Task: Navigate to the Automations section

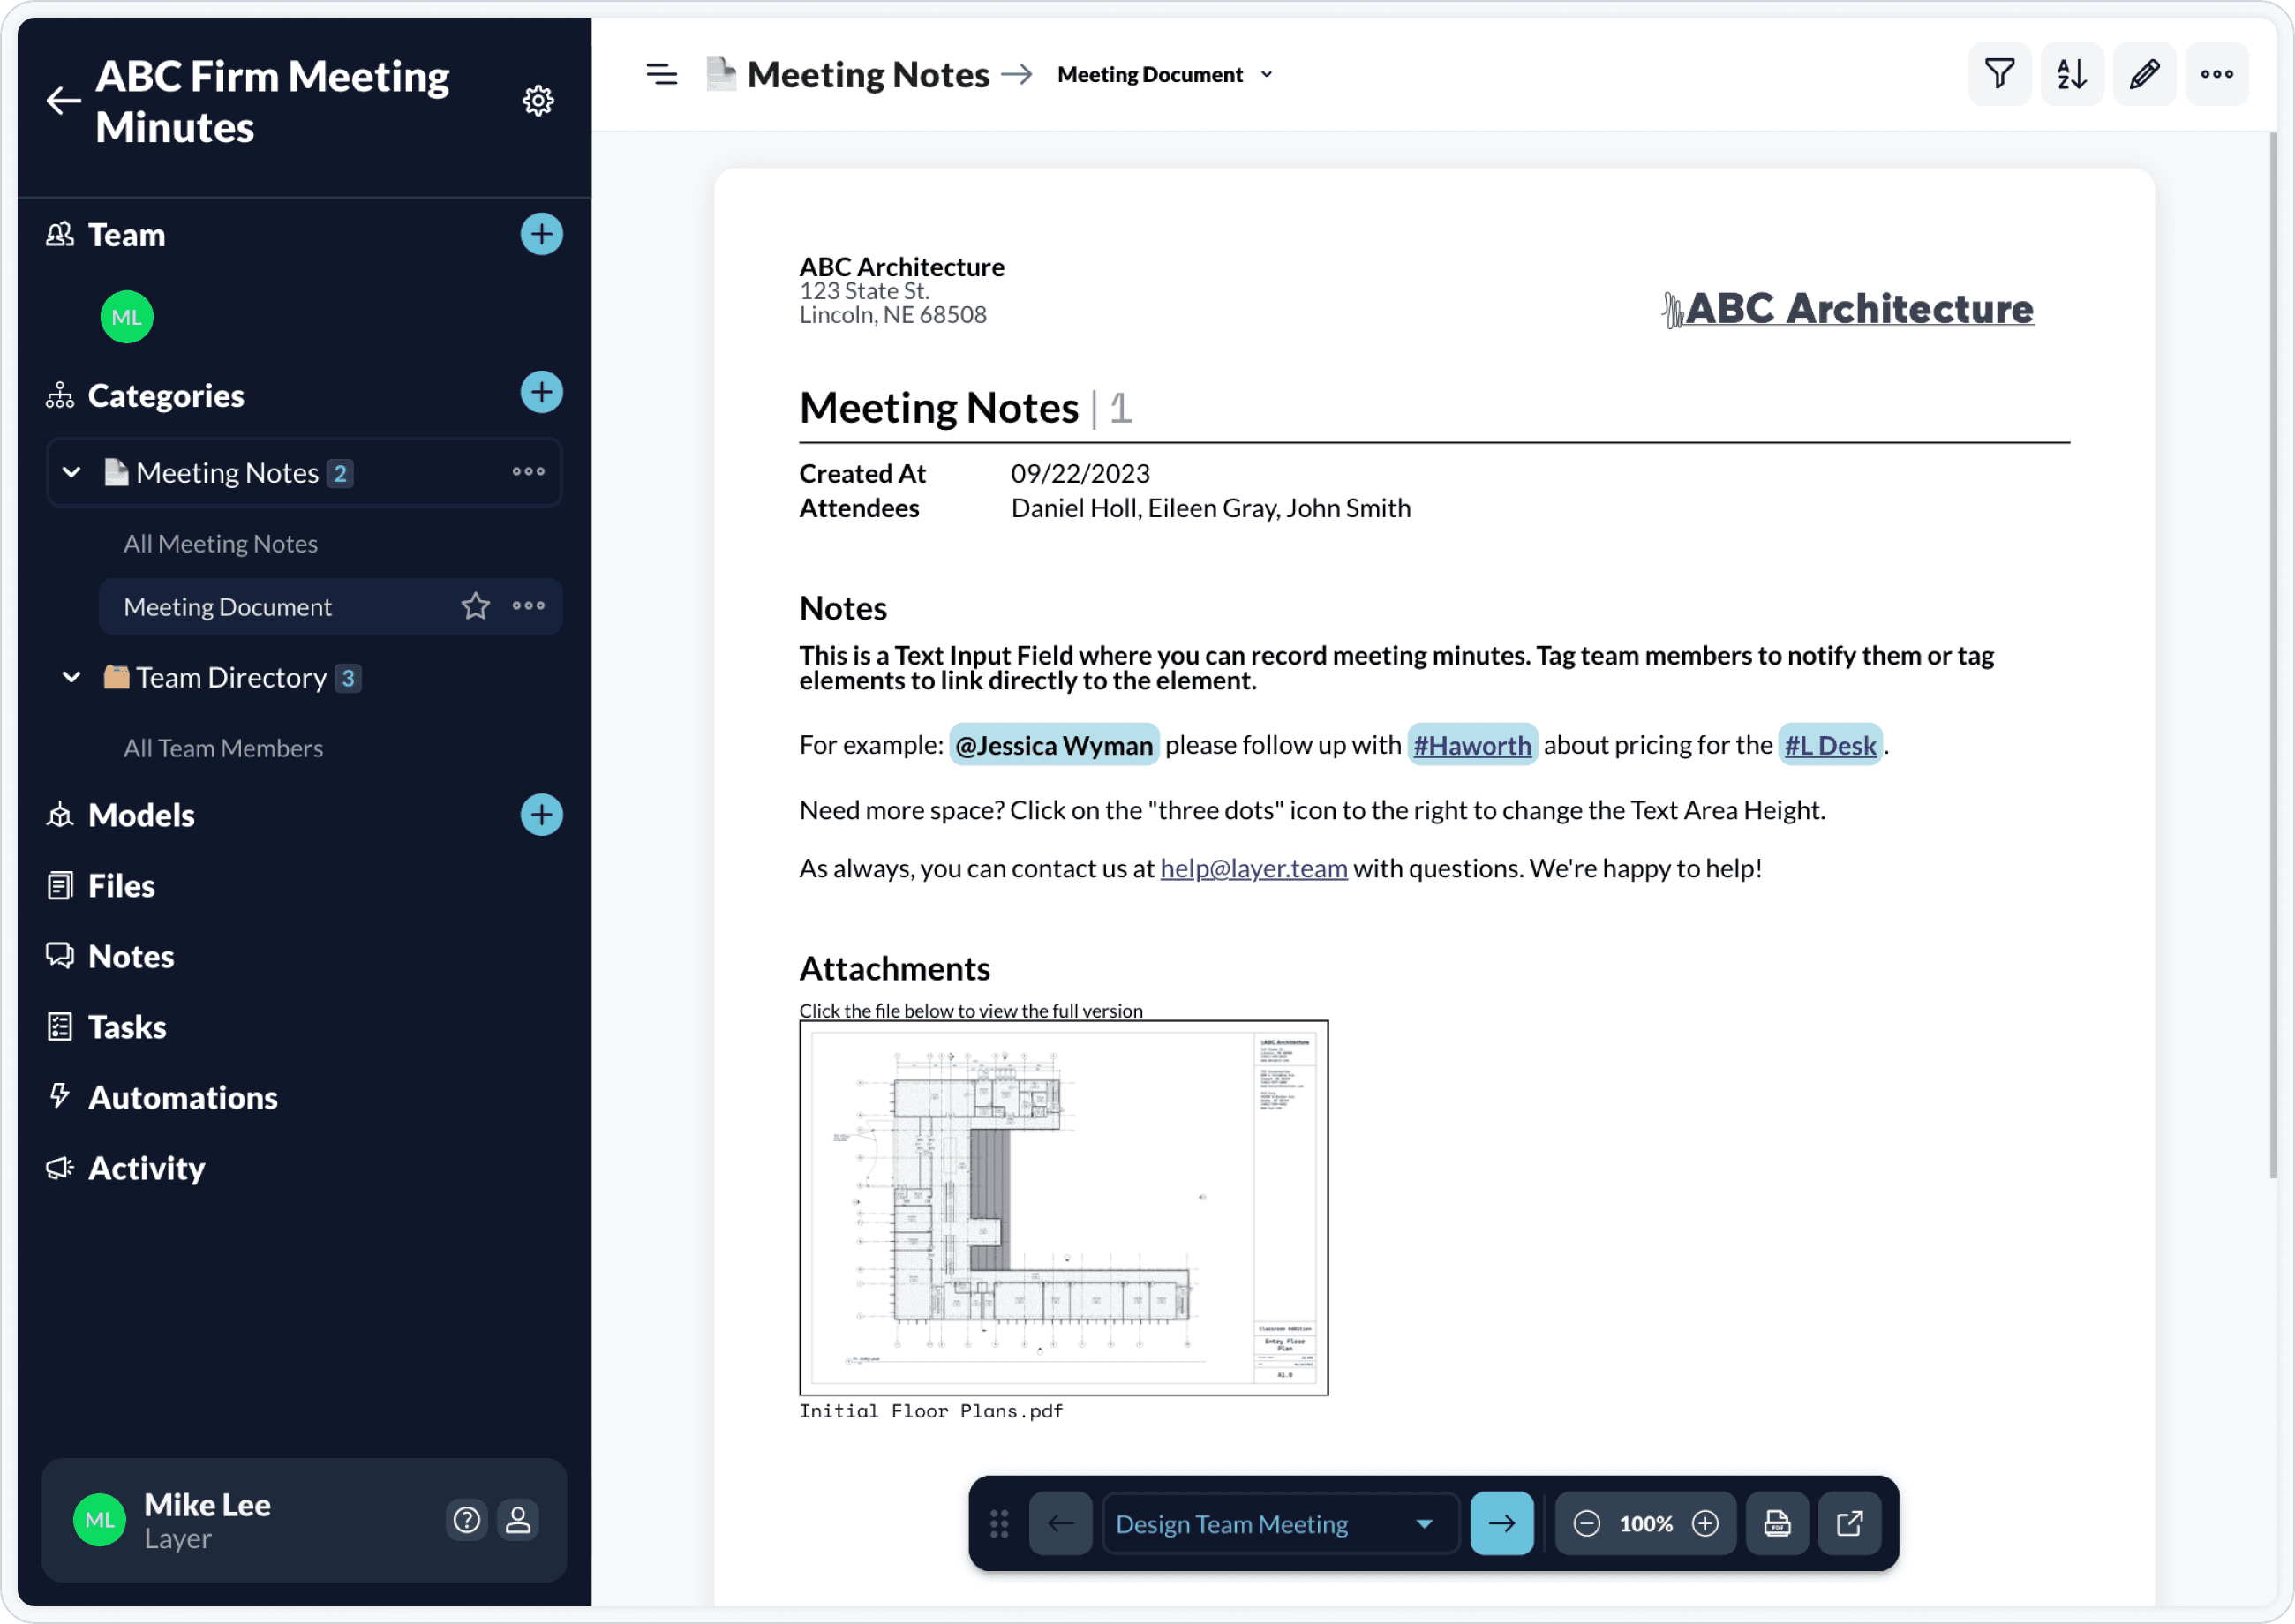Action: [183, 1095]
